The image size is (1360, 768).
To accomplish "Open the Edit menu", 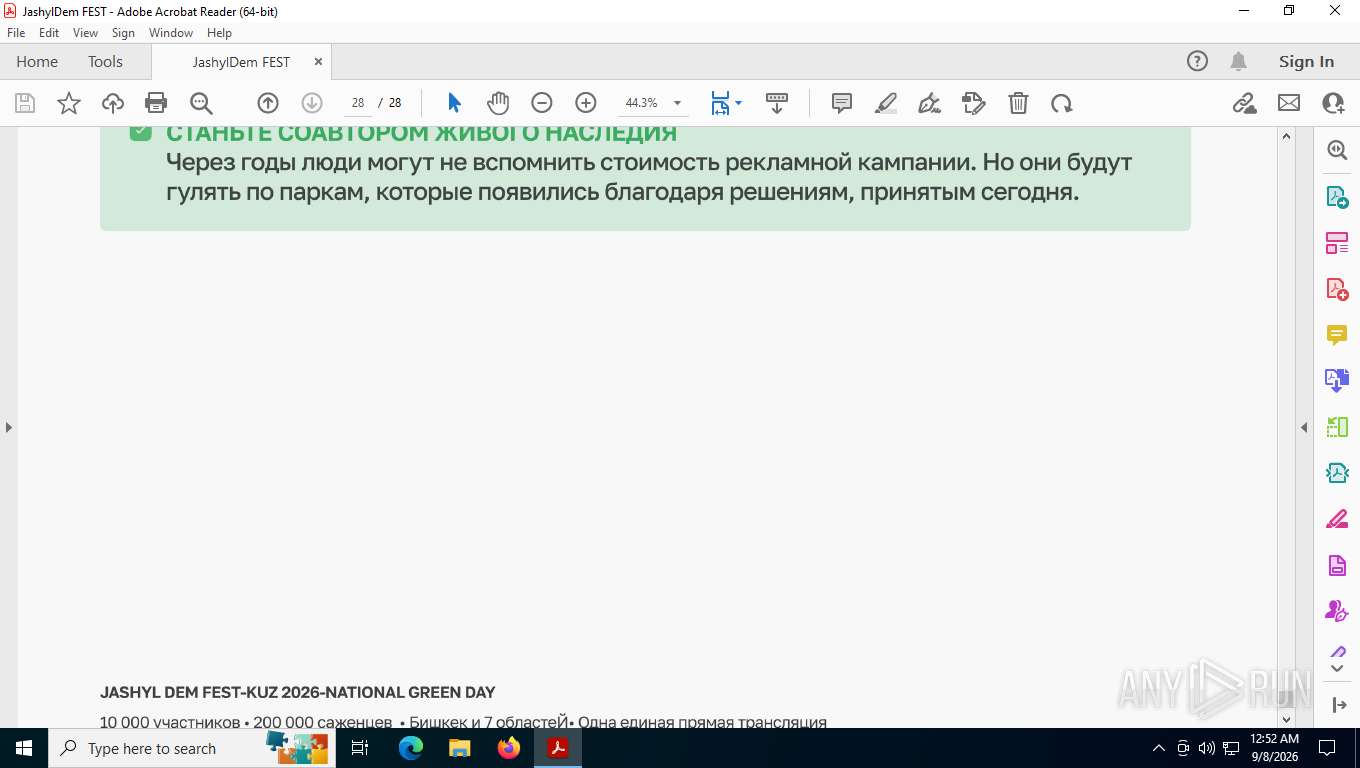I will (49, 33).
